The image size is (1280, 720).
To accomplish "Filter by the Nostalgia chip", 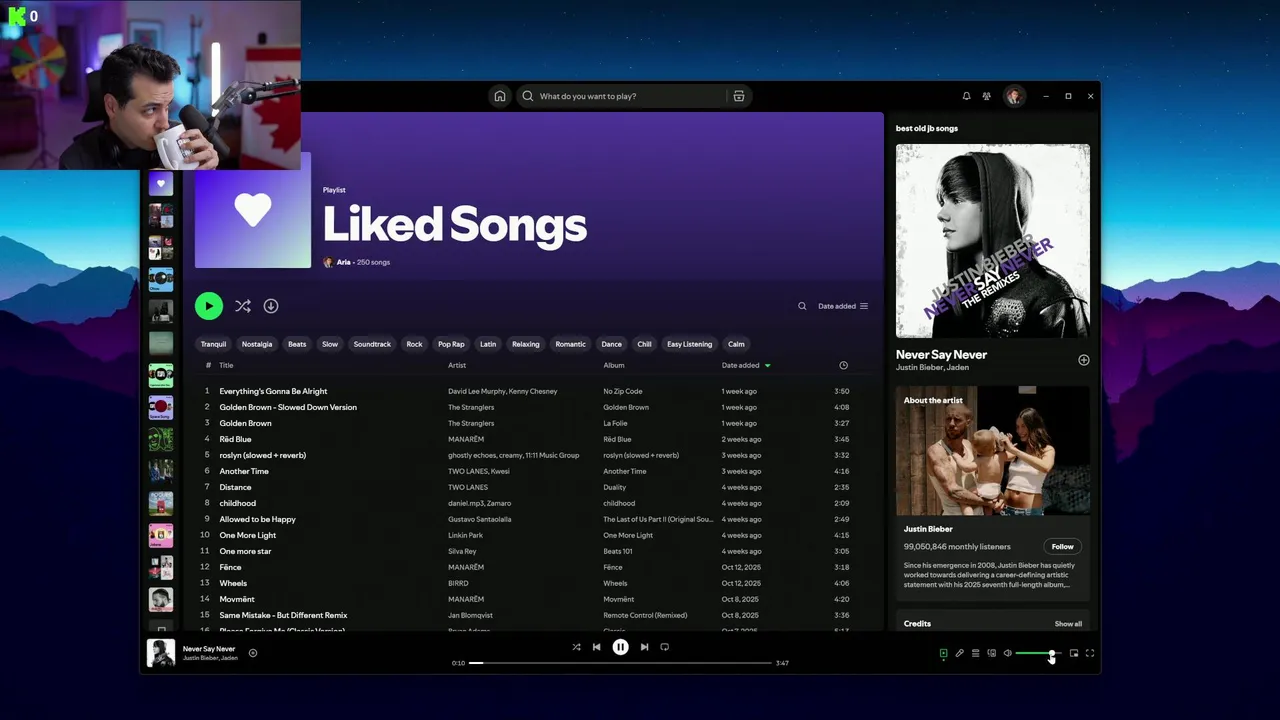I will tap(257, 344).
